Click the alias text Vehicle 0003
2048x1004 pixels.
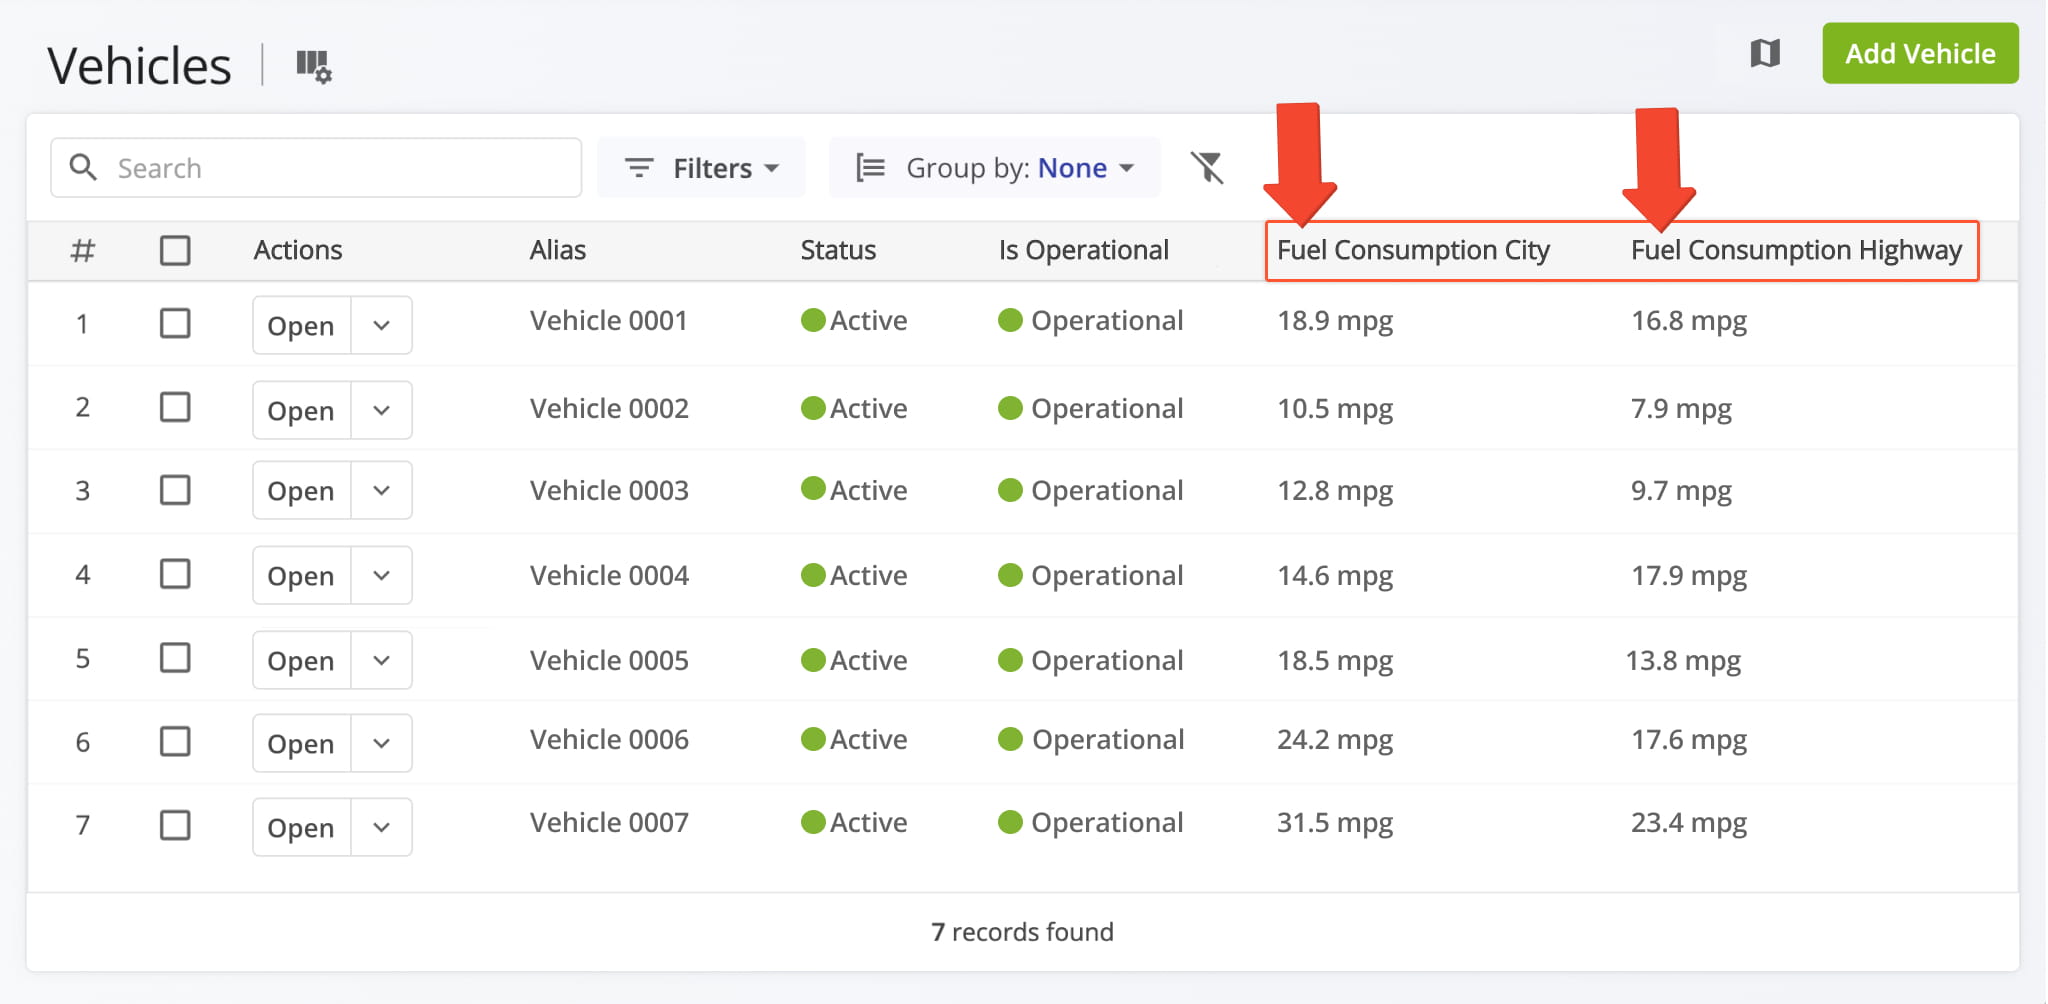click(x=609, y=490)
